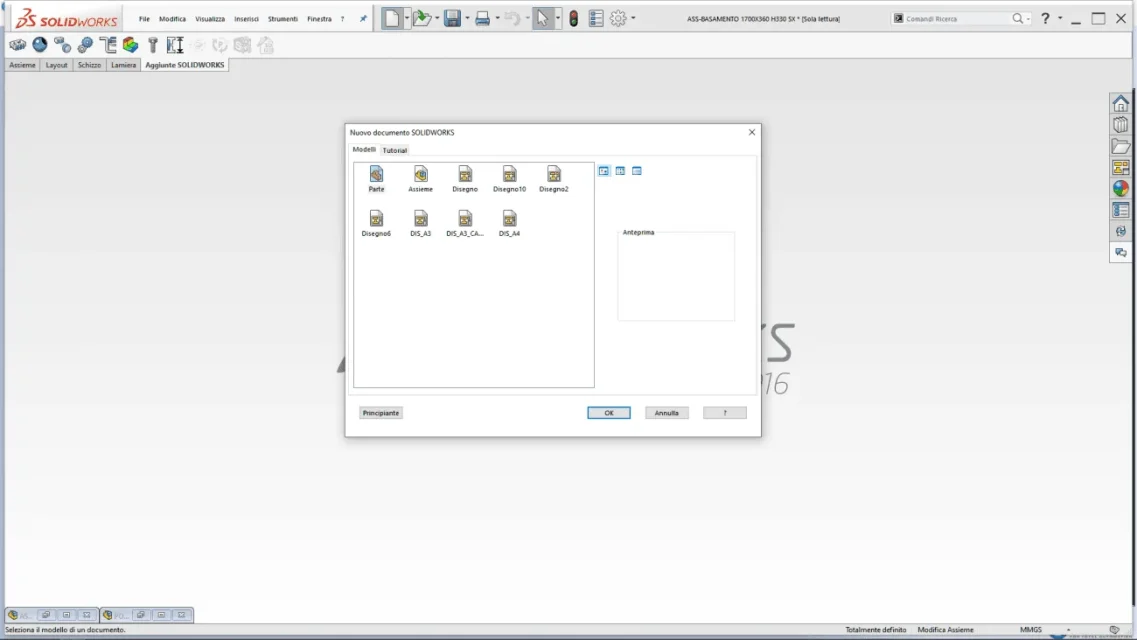Switch to the Layout ribbon tab

tap(56, 65)
